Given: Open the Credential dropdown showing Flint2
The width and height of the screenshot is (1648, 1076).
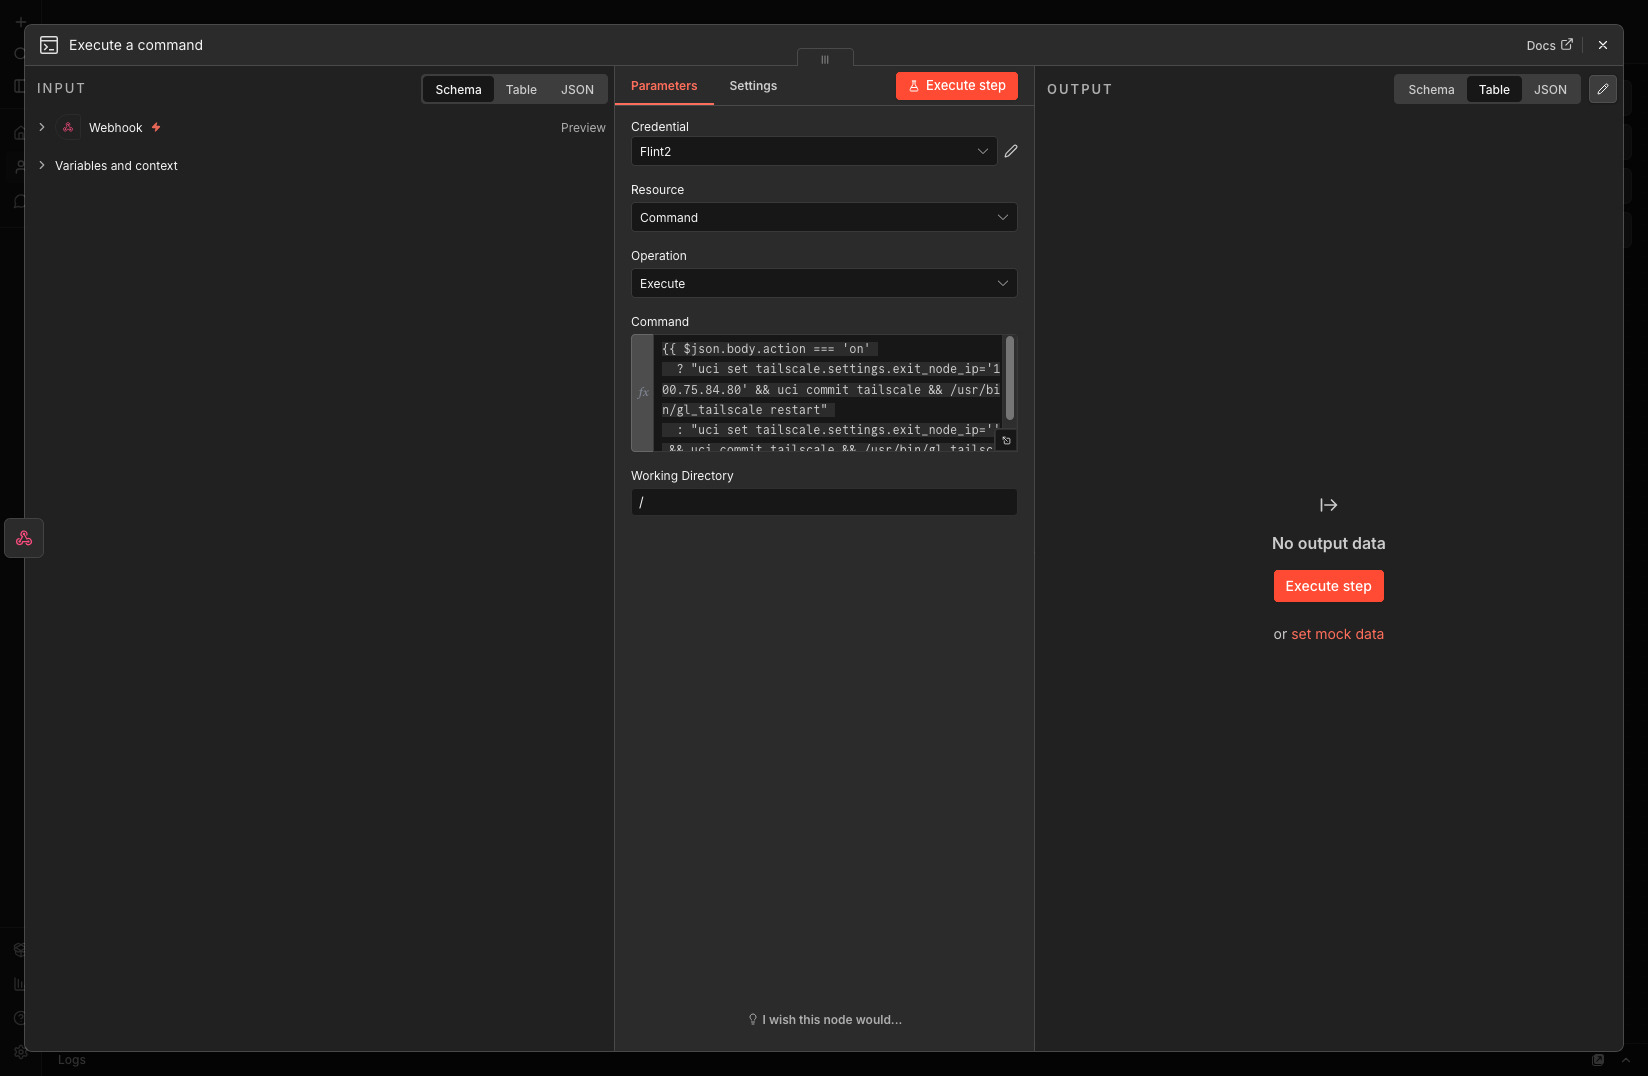Looking at the screenshot, I should [x=814, y=151].
